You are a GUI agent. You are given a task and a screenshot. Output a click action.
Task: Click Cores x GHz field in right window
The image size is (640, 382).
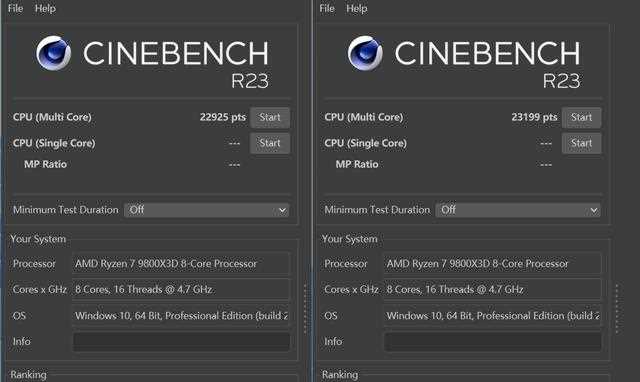coord(493,289)
